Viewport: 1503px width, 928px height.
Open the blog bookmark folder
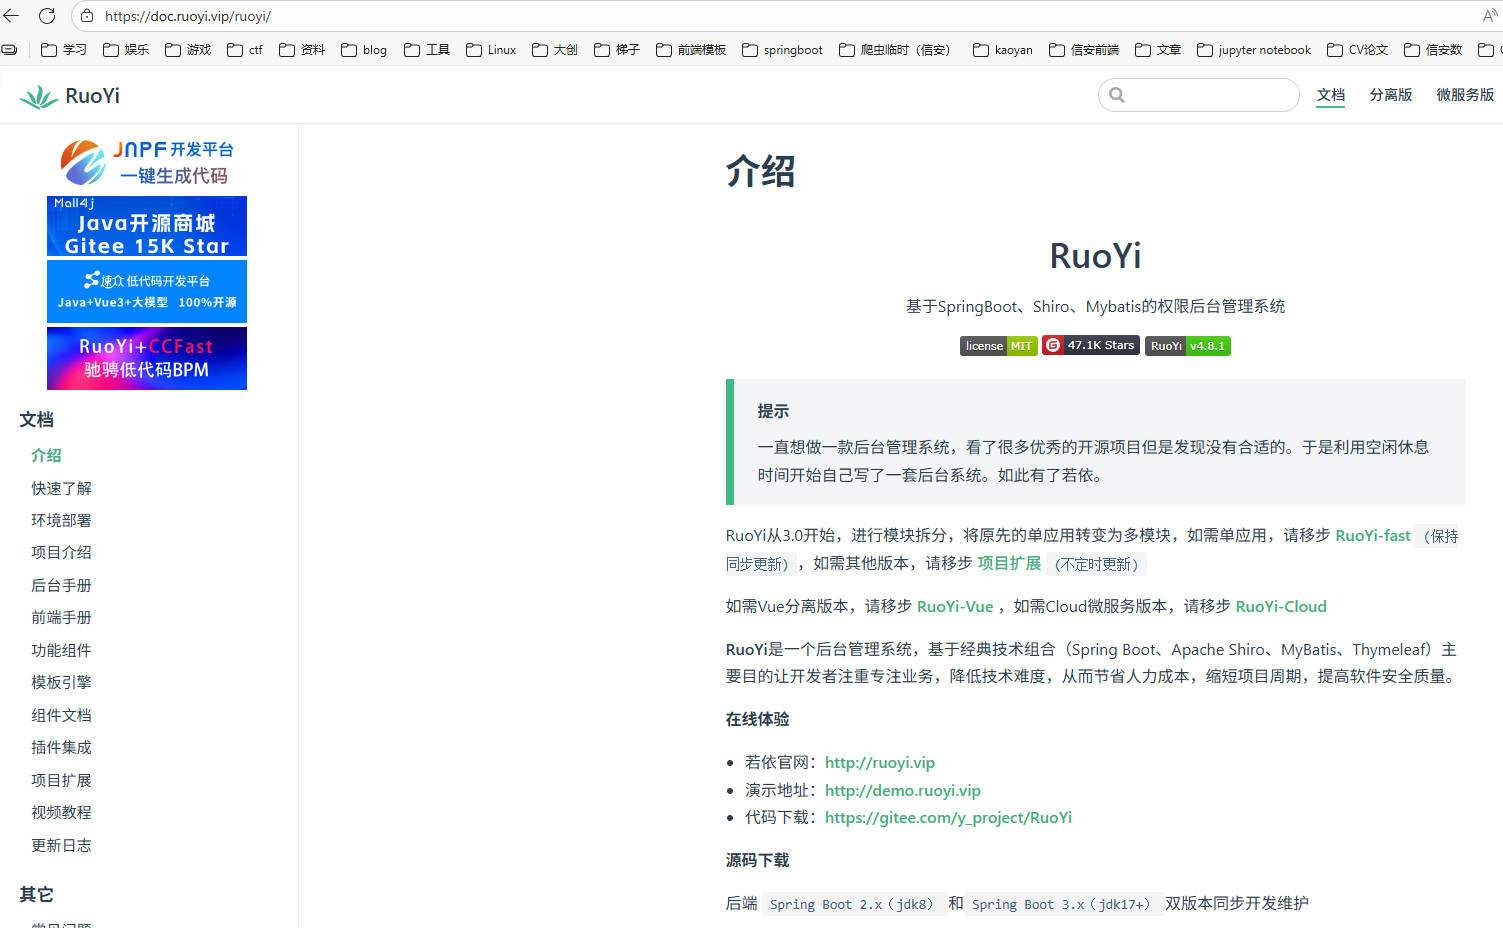pyautogui.click(x=364, y=50)
